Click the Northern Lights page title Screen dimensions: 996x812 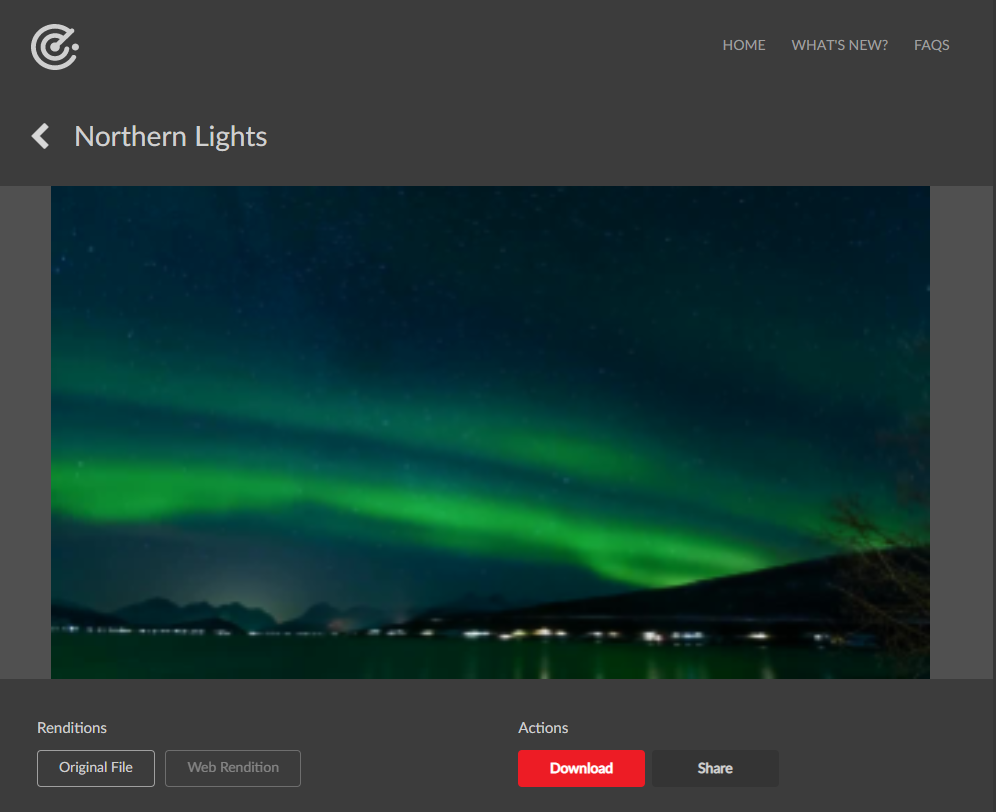(x=170, y=137)
